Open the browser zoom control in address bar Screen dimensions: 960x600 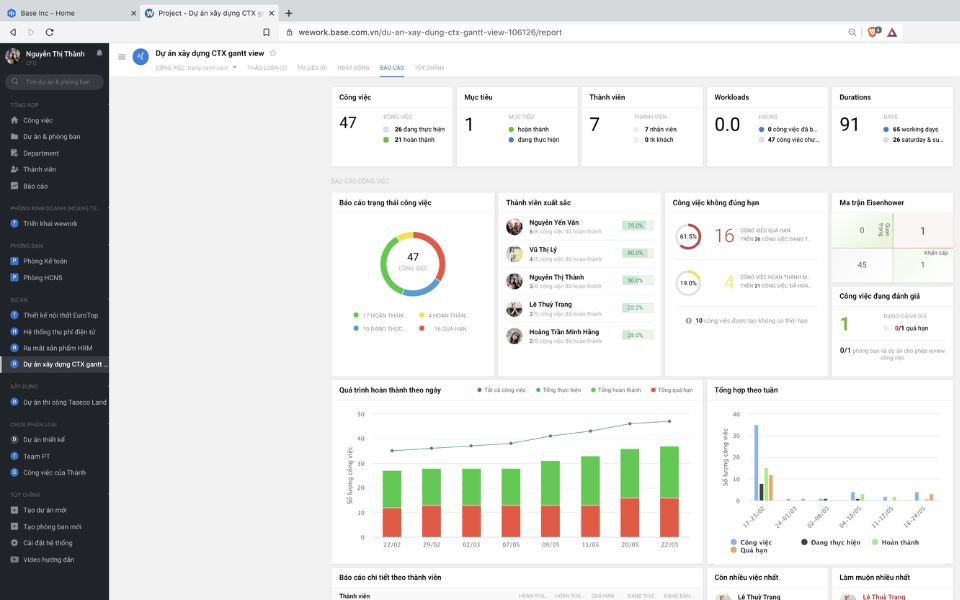click(852, 32)
